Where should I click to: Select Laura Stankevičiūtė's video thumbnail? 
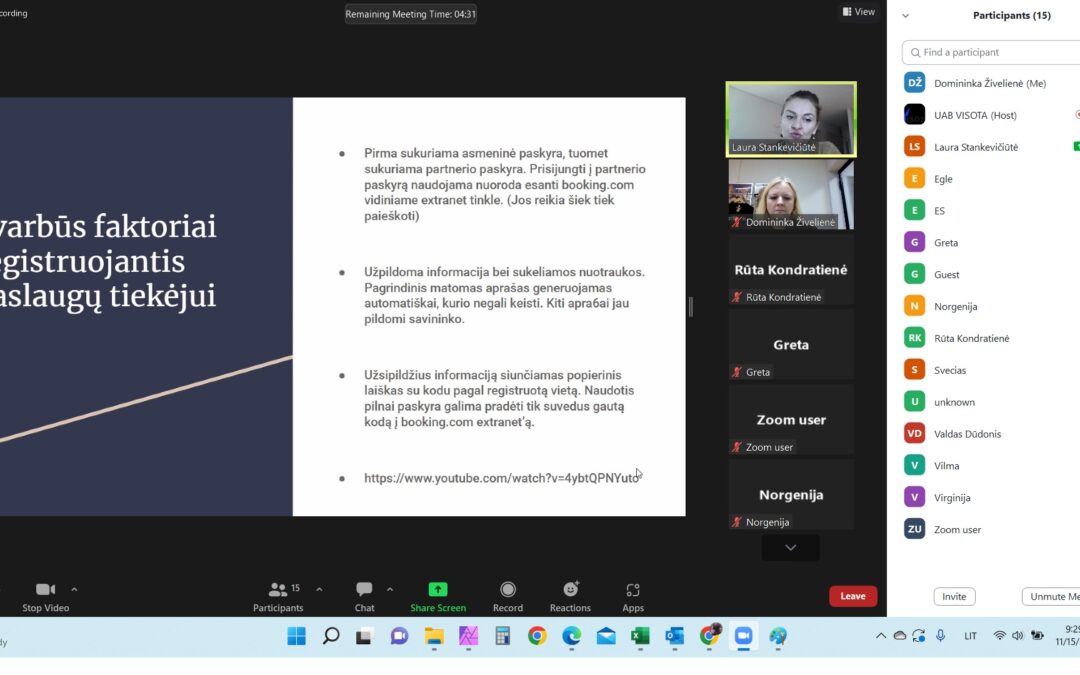click(x=791, y=119)
